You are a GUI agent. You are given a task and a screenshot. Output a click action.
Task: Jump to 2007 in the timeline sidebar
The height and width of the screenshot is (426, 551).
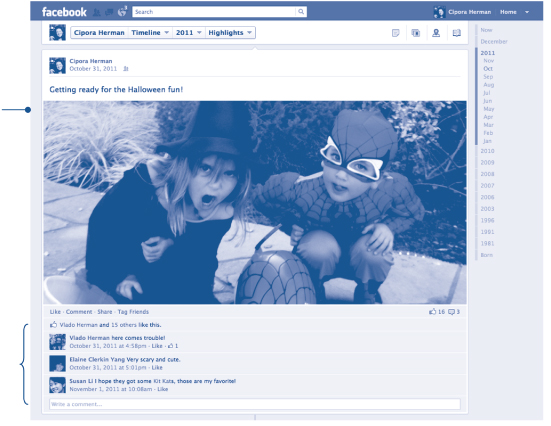[487, 186]
